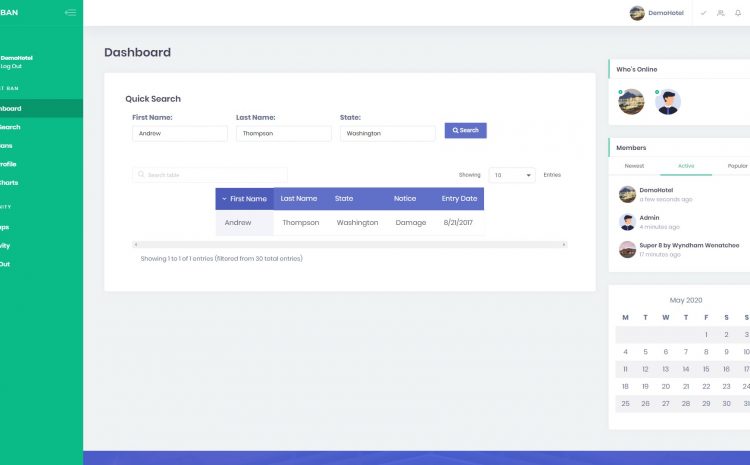Viewport: 750px width, 465px height.
Task: Select May 15 on the calendar
Action: (706, 369)
